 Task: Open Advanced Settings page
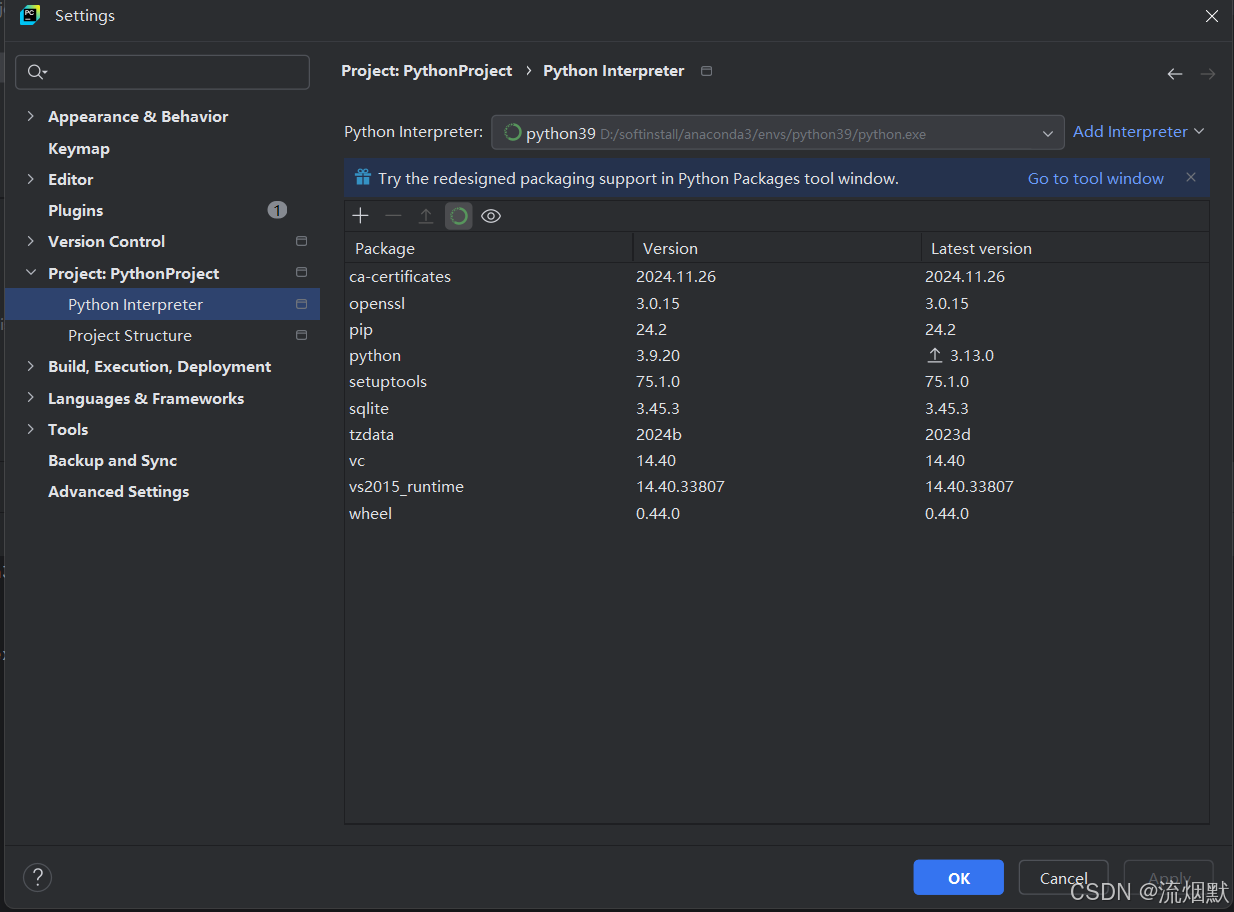[119, 491]
